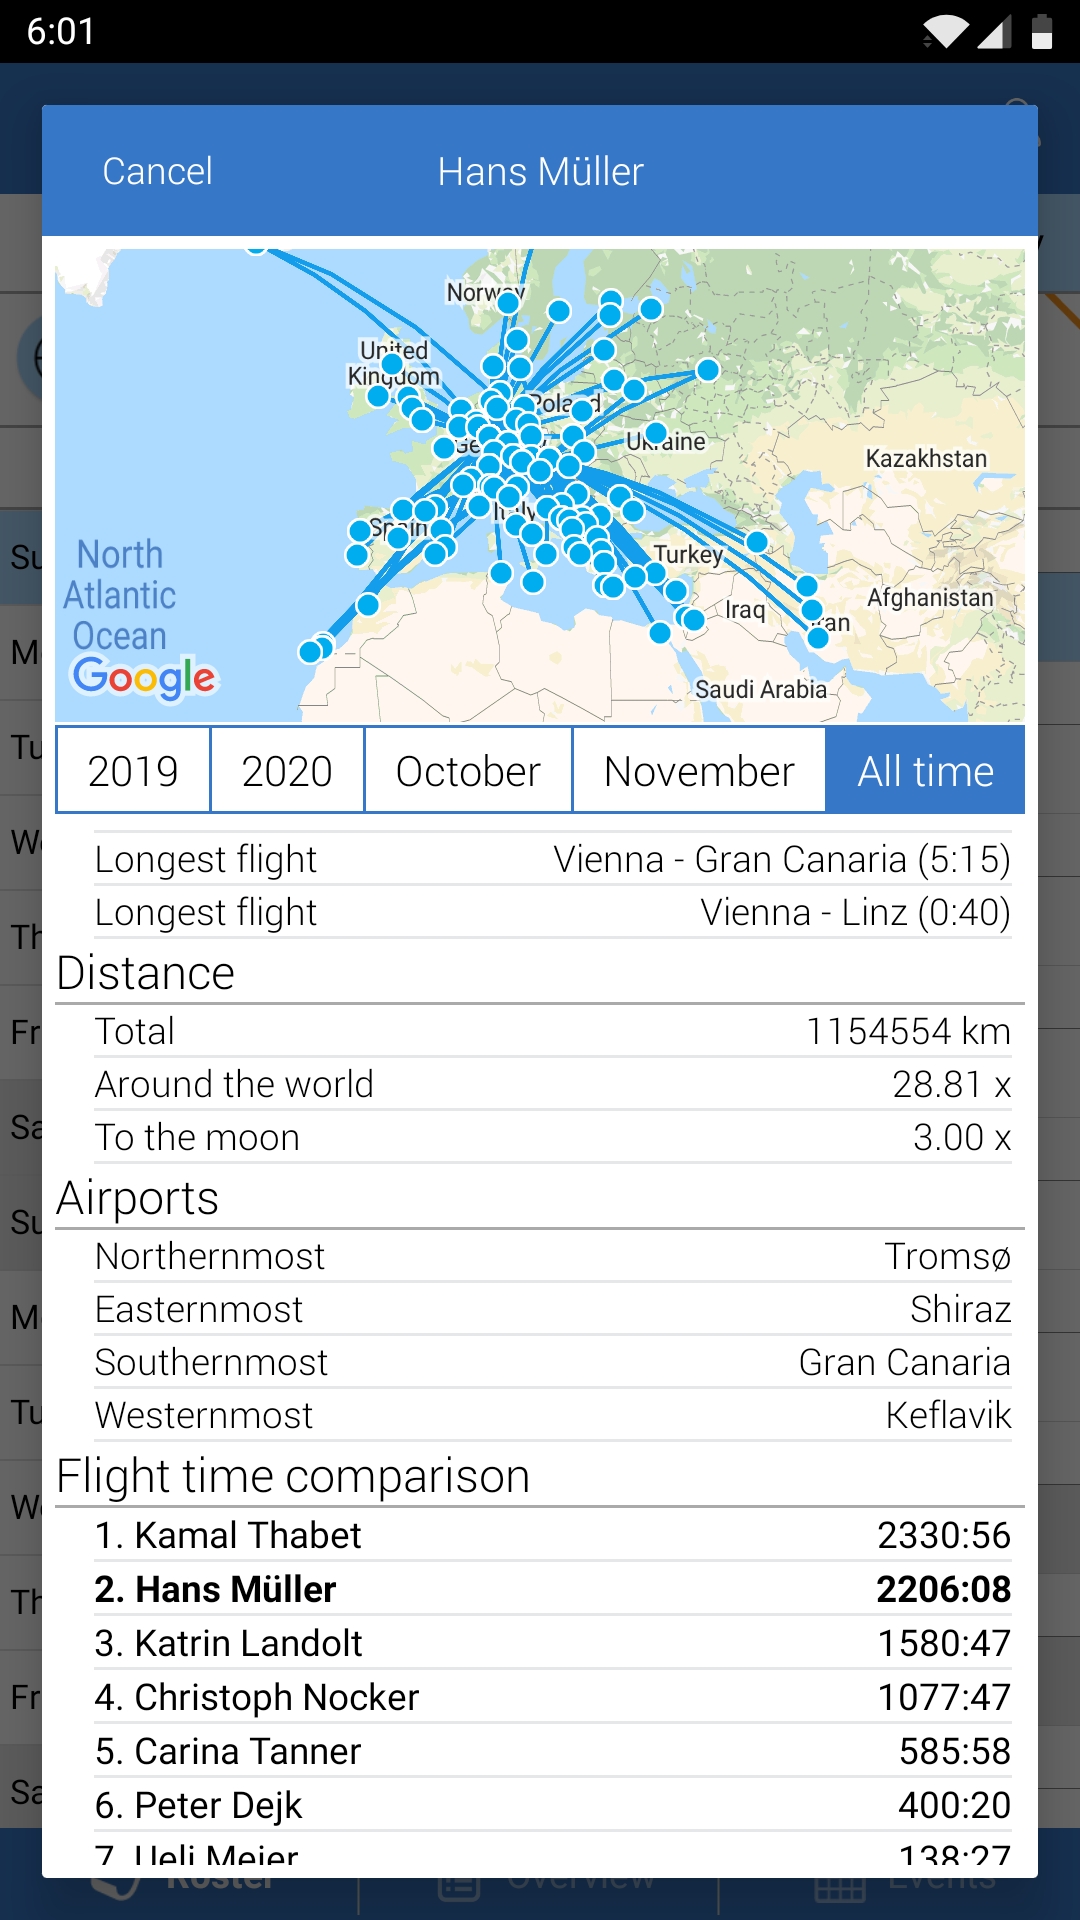Select Peter Dejk ranking row
Viewport: 1080px width, 1920px height.
point(553,1805)
